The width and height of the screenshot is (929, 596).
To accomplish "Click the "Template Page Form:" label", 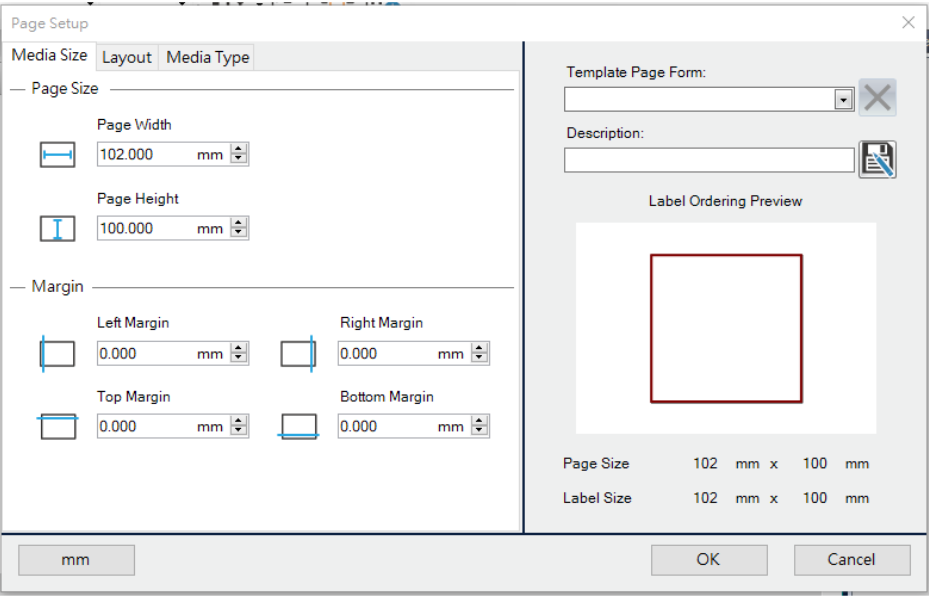I will point(636,72).
